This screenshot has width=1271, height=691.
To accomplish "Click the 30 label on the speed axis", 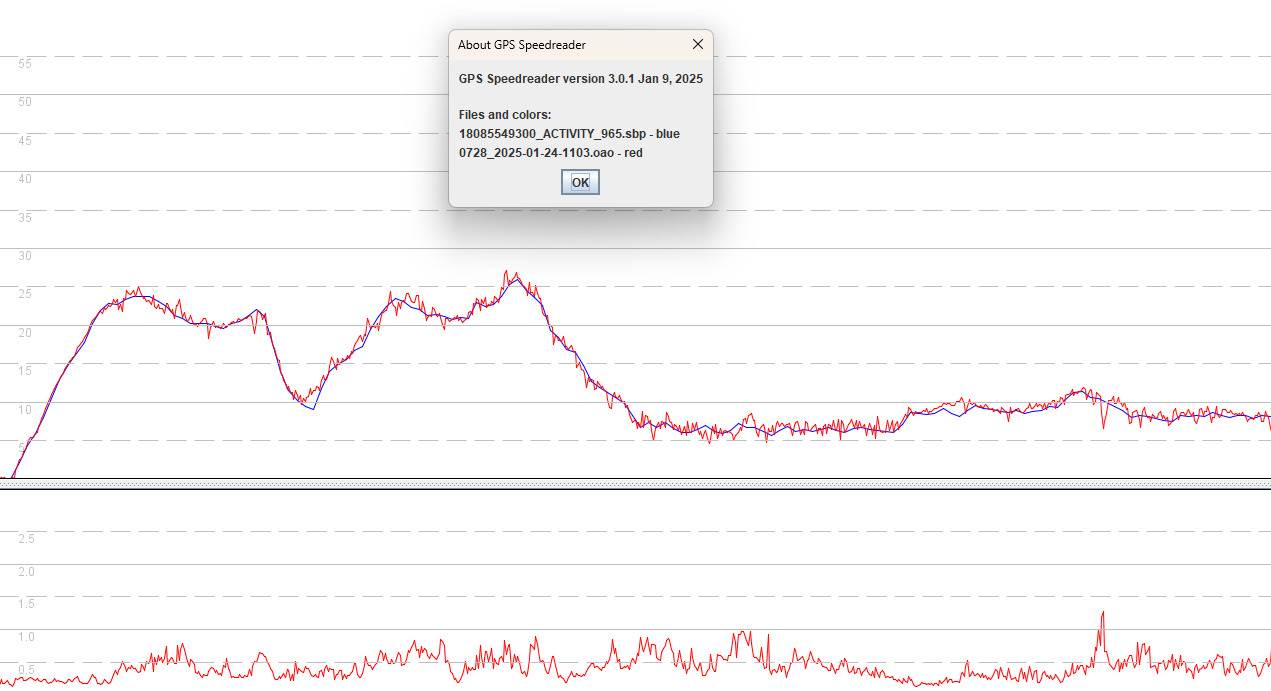I will (x=25, y=256).
